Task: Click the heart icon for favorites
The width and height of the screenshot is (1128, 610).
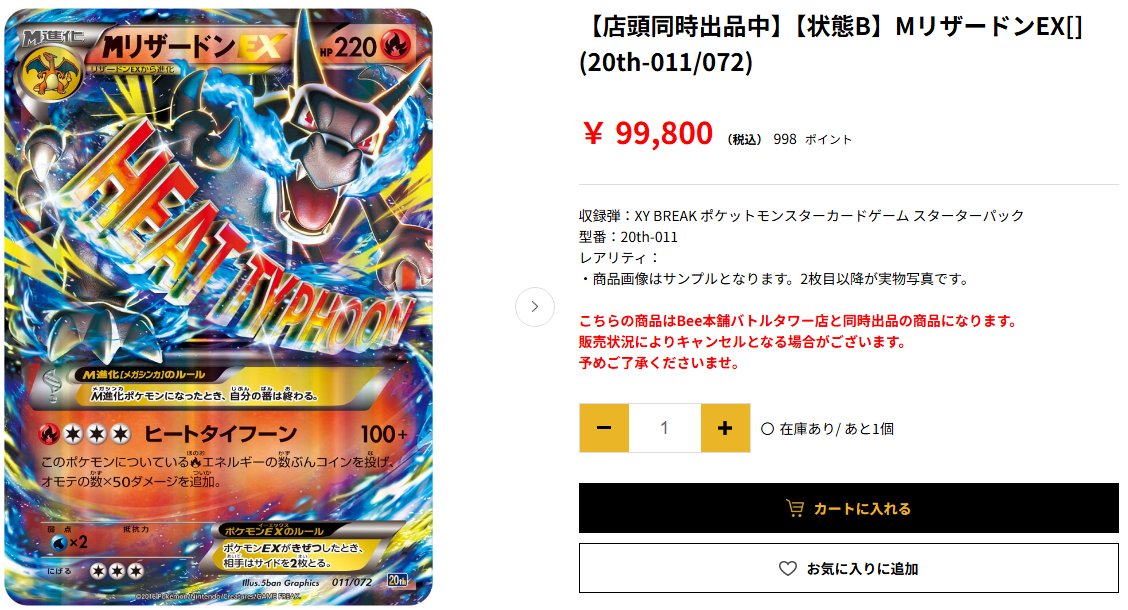Action: [788, 568]
